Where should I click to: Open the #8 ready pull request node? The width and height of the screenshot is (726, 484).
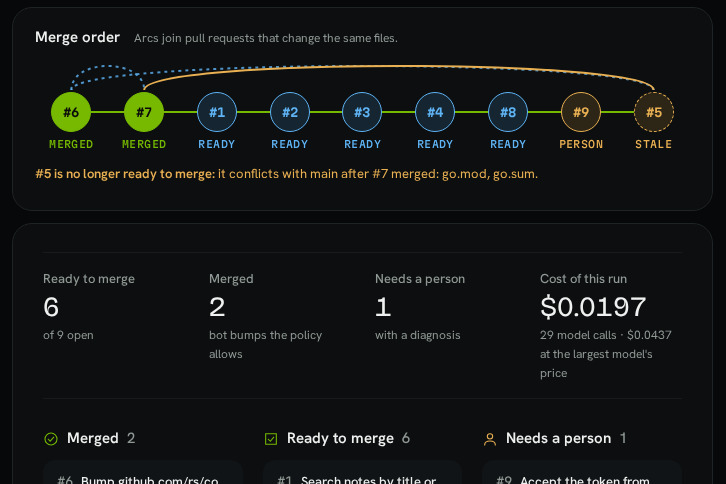pyautogui.click(x=508, y=112)
